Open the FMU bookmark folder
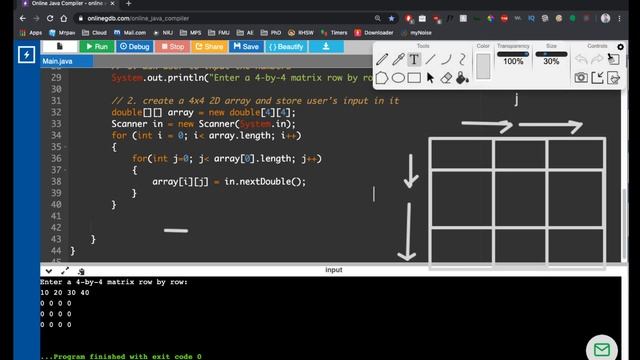640x360 pixels. [219, 33]
